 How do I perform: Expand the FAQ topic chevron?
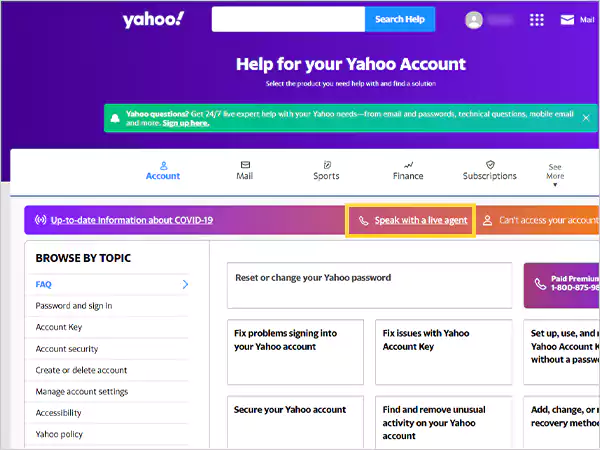185,284
